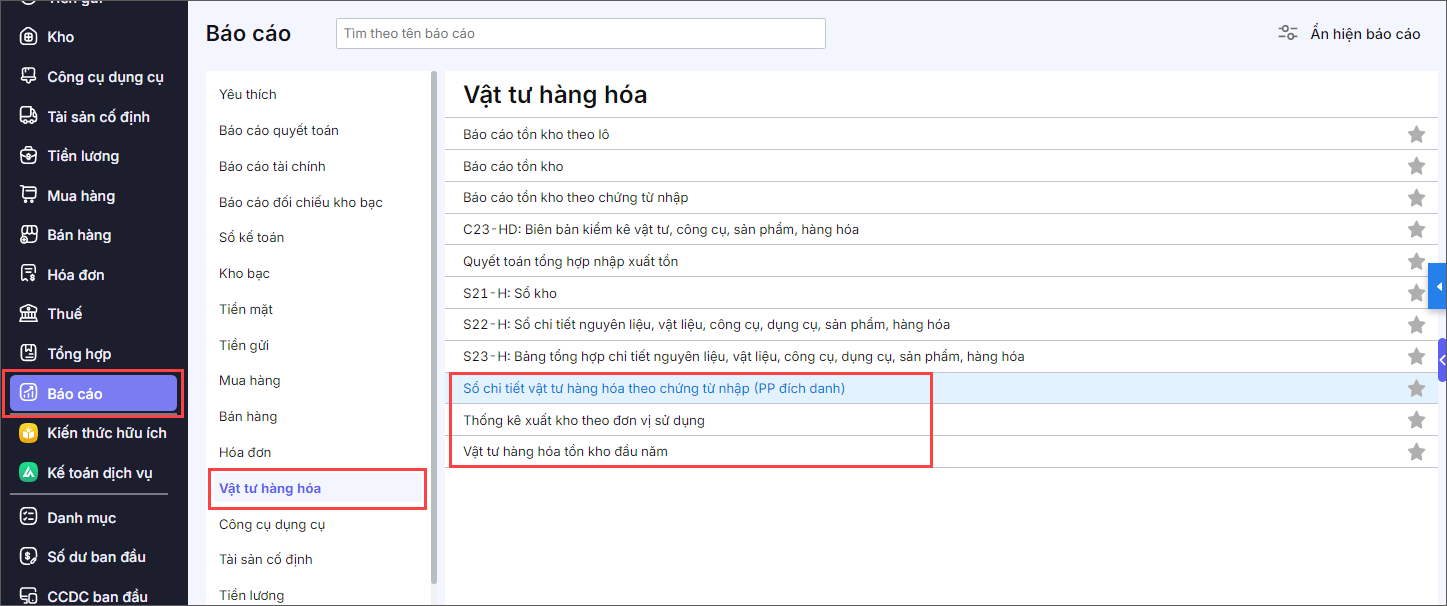Select Báo cáo tài chính category
This screenshot has height=606, width=1447.
coord(272,166)
